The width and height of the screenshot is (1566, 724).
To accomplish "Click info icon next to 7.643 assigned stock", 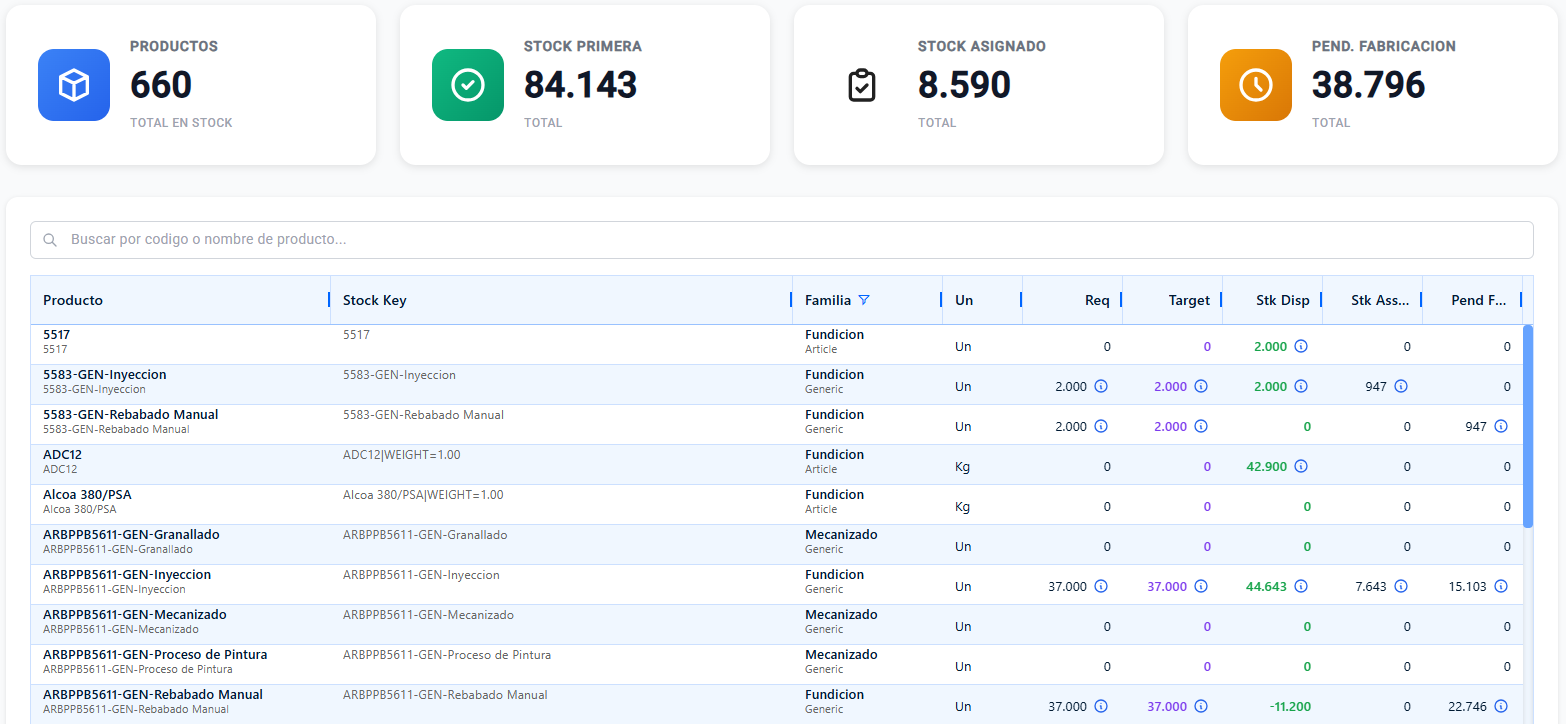I will click(x=1401, y=586).
